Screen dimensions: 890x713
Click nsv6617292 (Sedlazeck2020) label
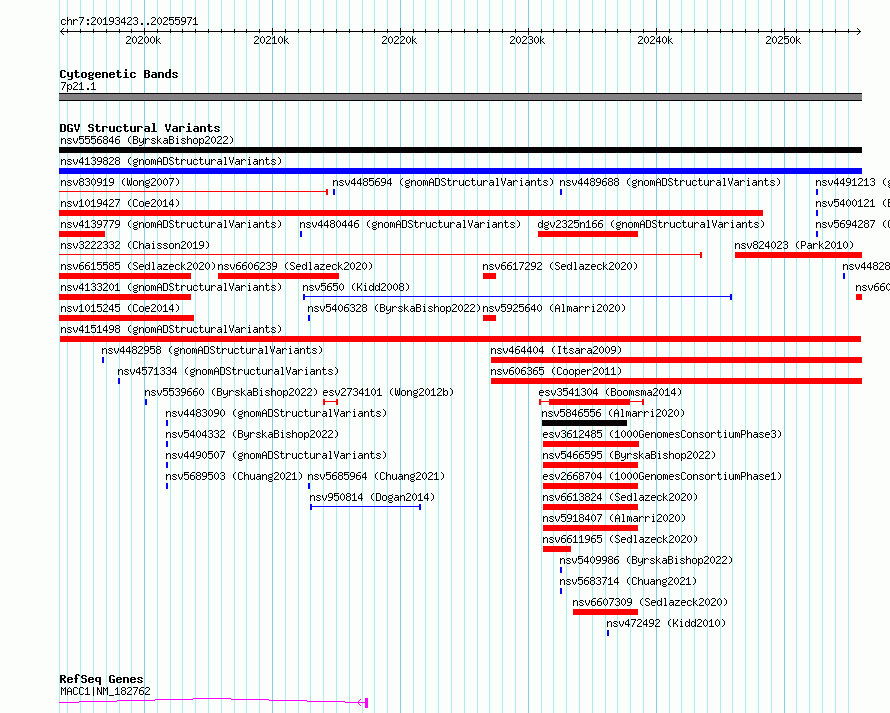(x=560, y=266)
